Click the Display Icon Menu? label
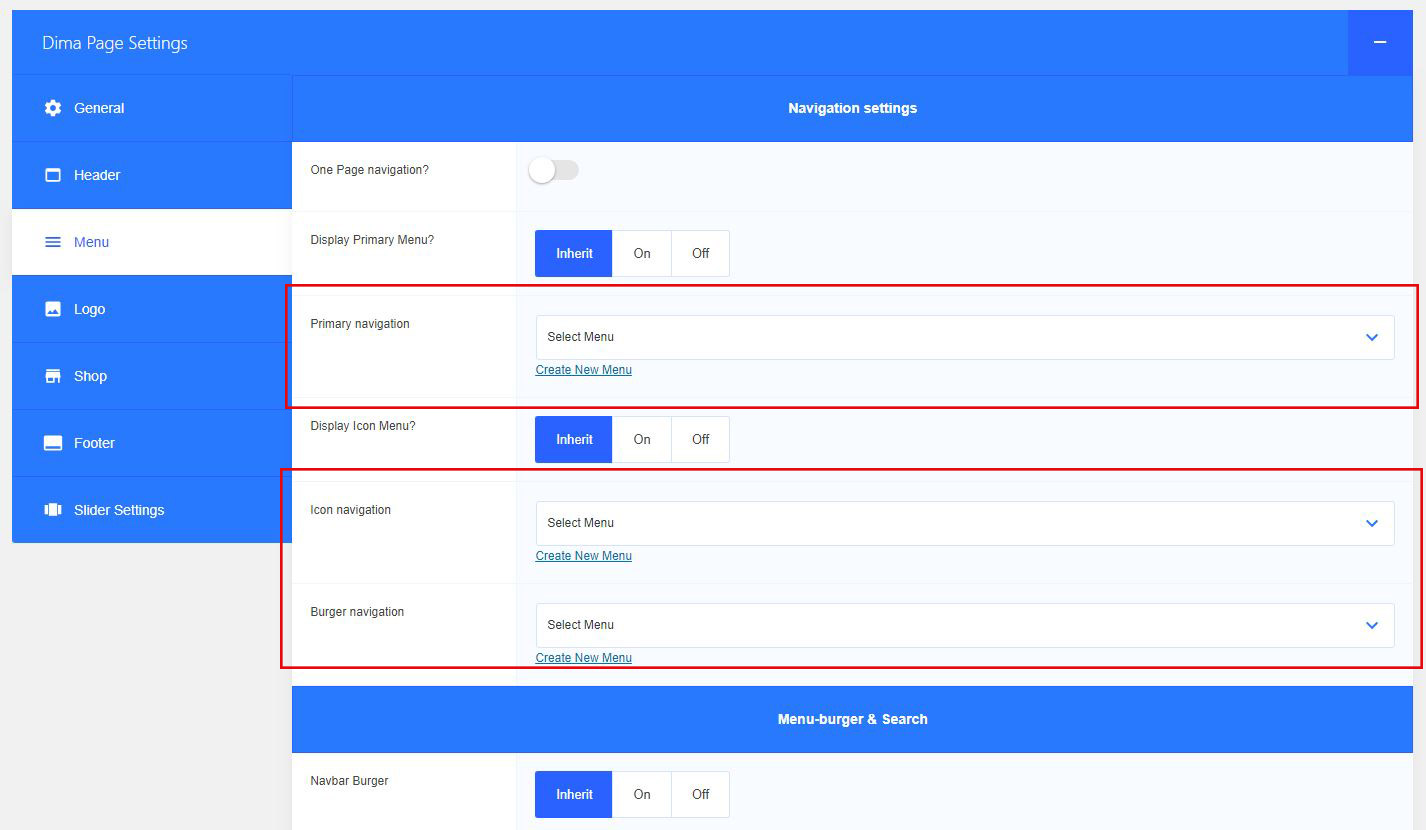The height and width of the screenshot is (830, 1426). [363, 426]
